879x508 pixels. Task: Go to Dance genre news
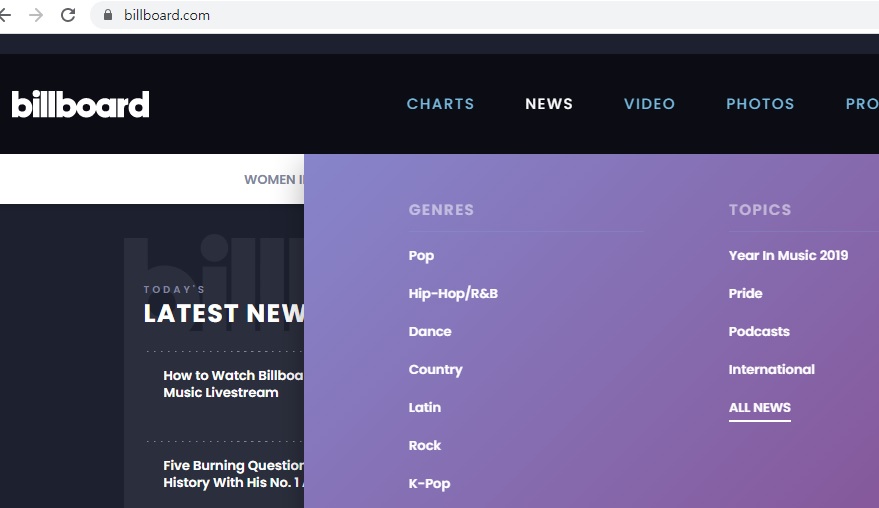click(x=430, y=332)
